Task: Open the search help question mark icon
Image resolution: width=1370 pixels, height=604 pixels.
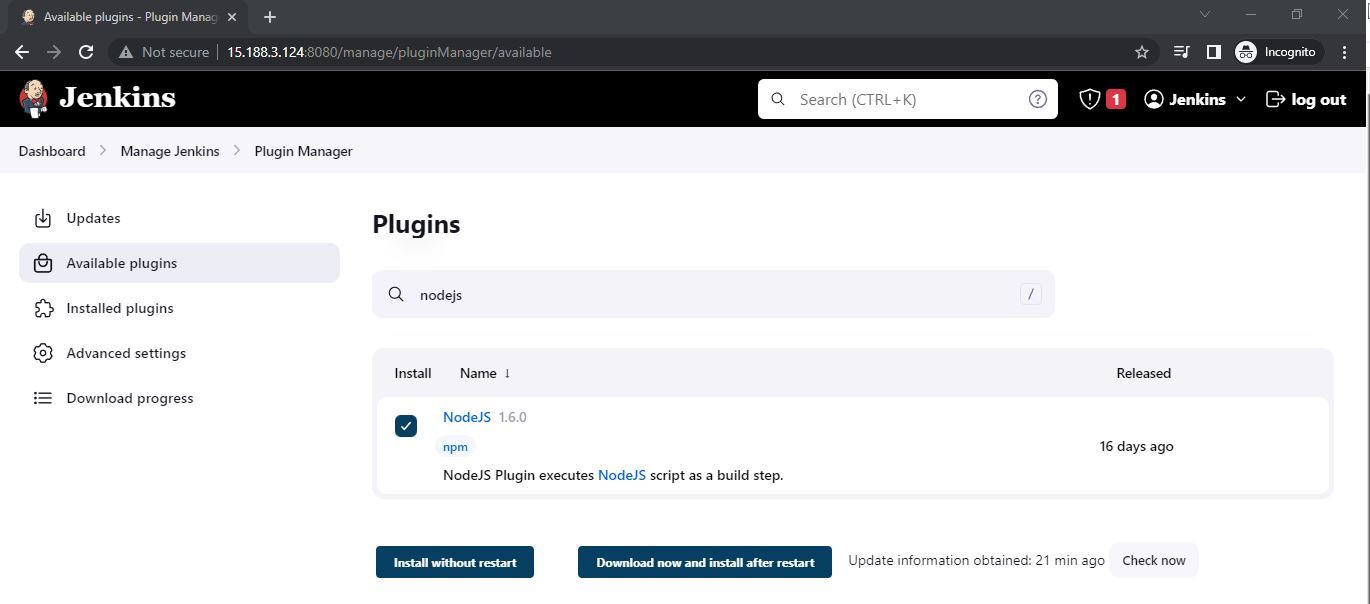Action: tap(1037, 98)
